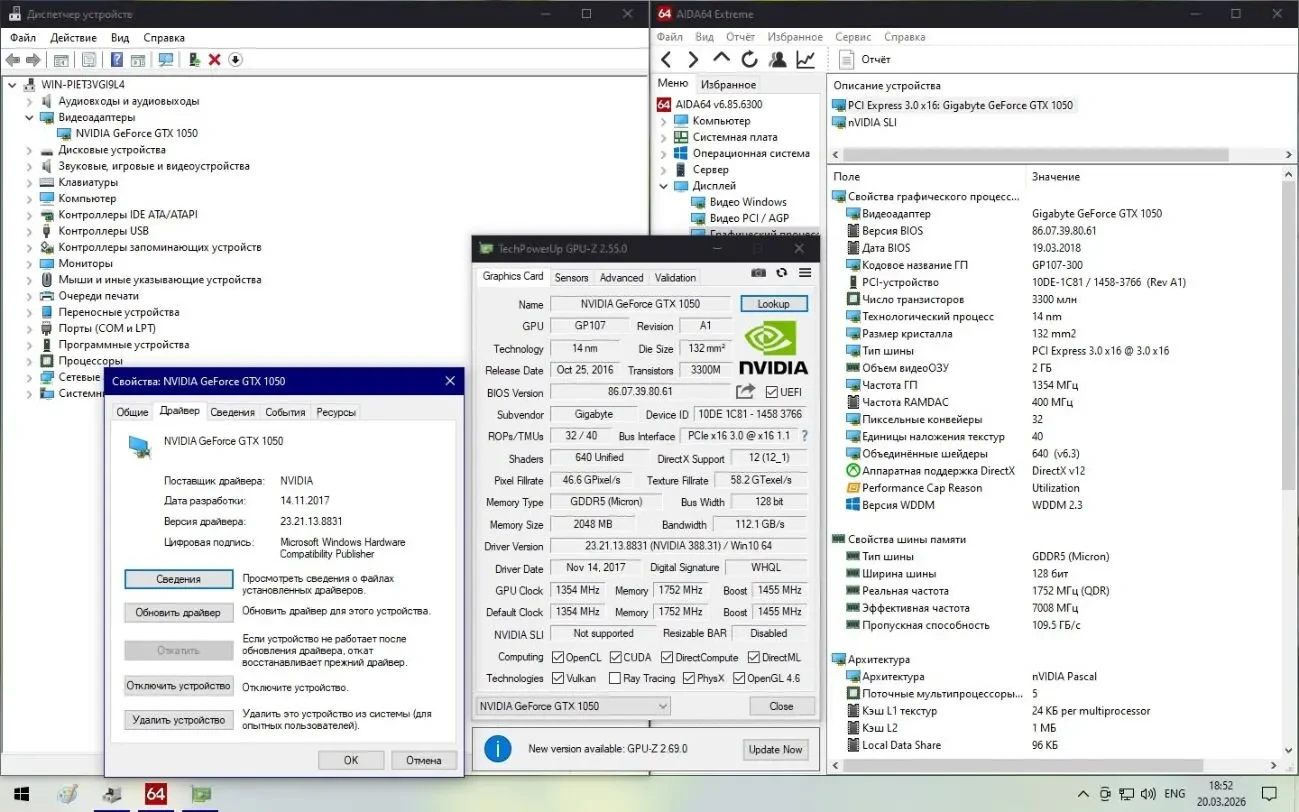
Task: Open the AIDA64 benchmark graph icon
Action: (805, 60)
